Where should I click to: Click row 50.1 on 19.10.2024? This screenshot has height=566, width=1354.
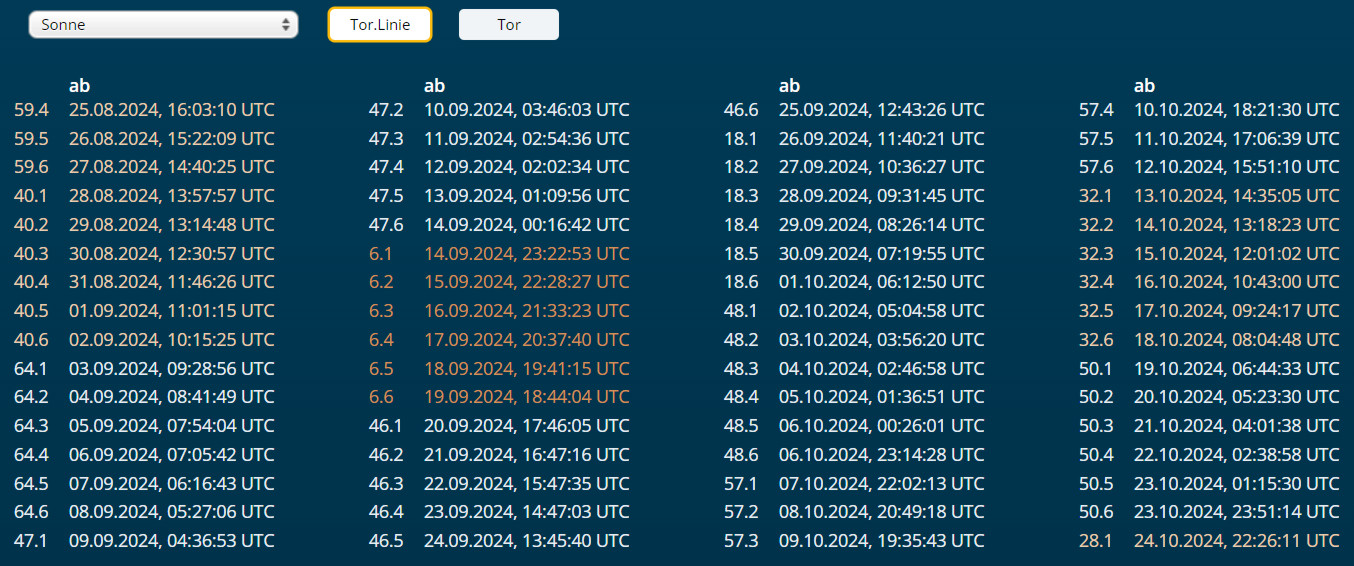coord(1236,369)
